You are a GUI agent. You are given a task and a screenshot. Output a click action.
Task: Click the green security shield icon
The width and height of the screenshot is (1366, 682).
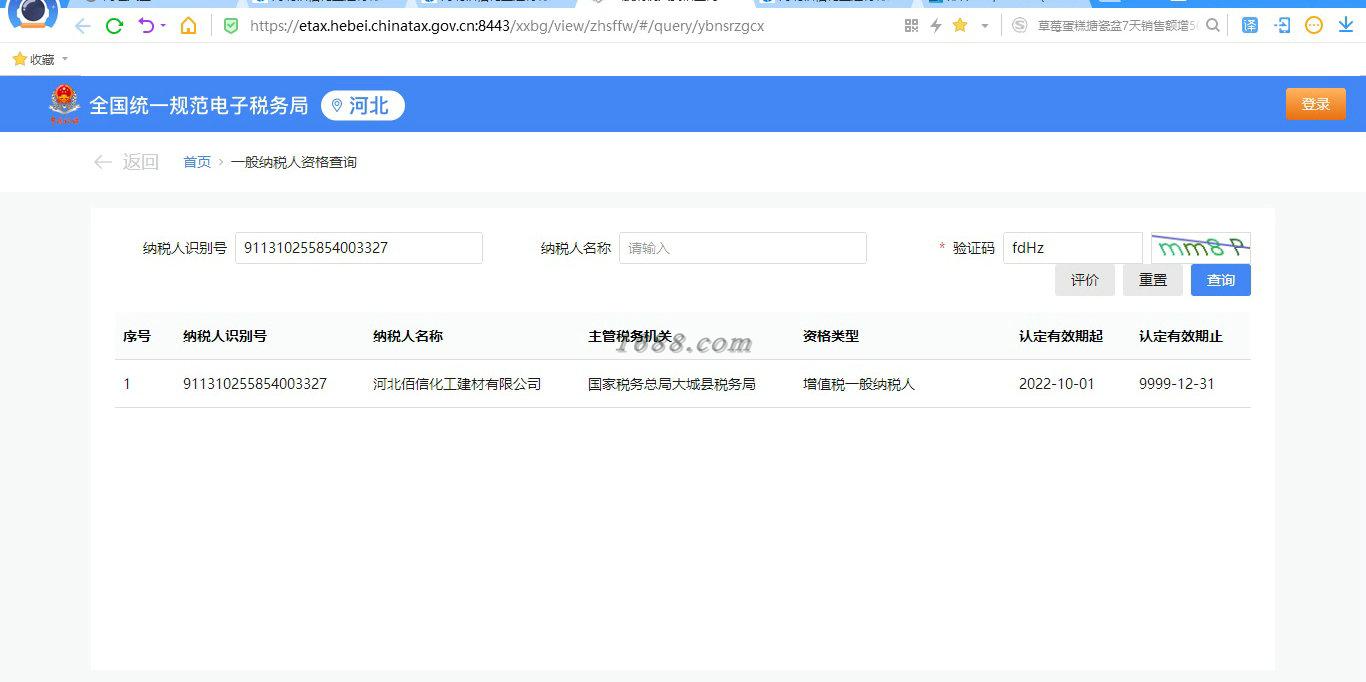[x=231, y=26]
